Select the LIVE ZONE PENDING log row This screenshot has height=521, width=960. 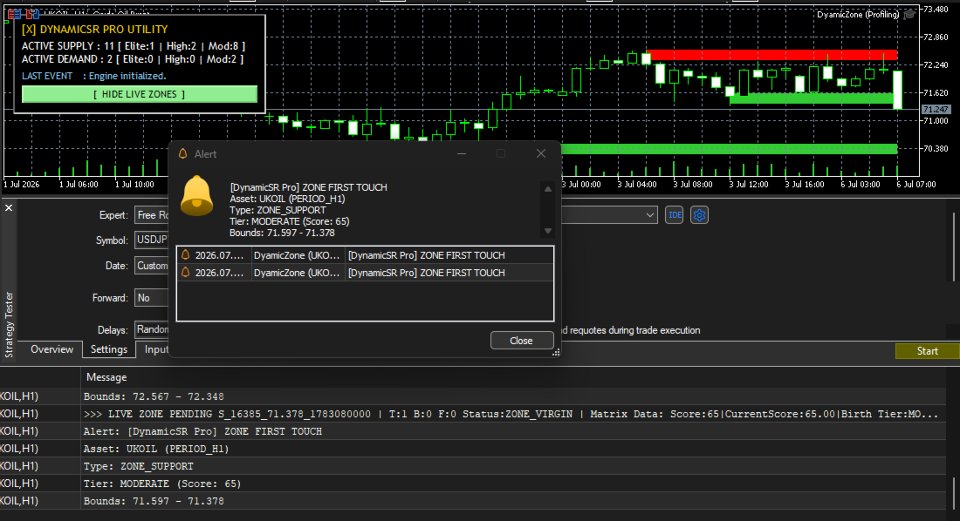pyautogui.click(x=473, y=414)
